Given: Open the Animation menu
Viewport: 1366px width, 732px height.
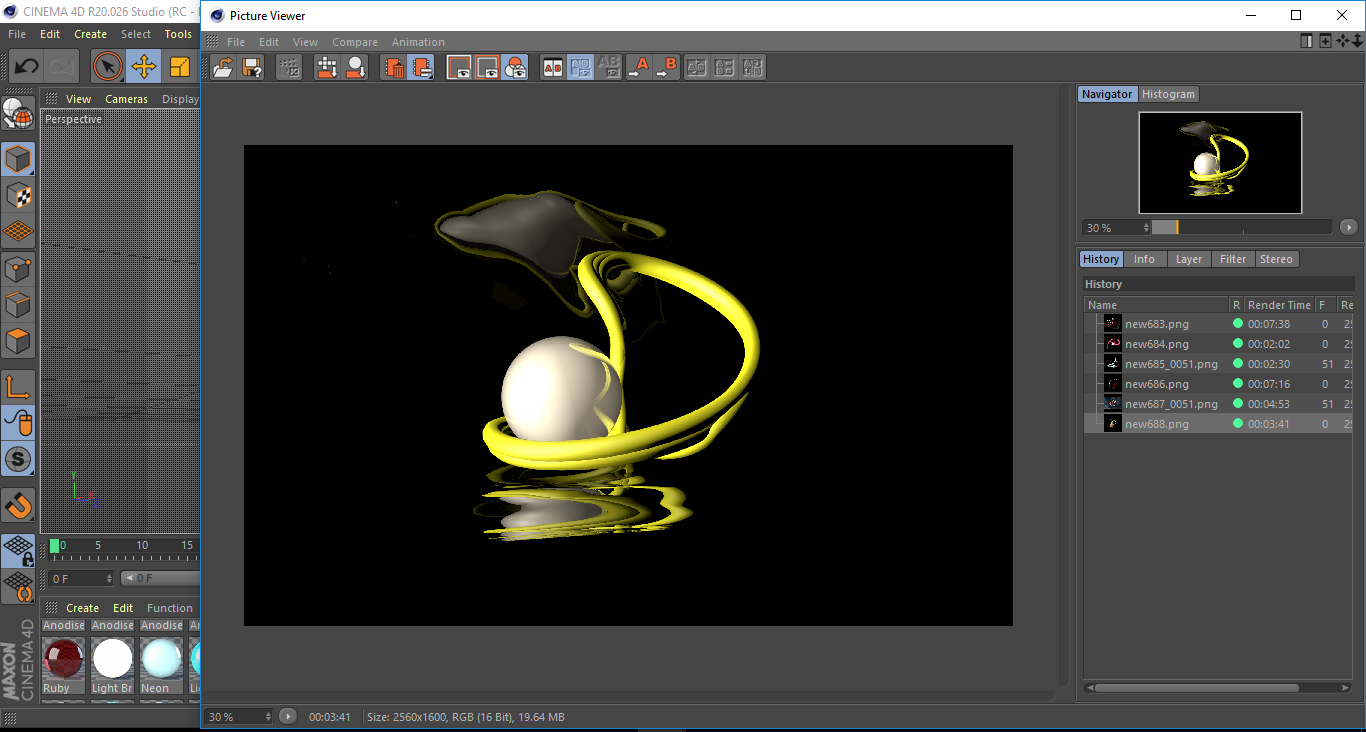Looking at the screenshot, I should 418,42.
